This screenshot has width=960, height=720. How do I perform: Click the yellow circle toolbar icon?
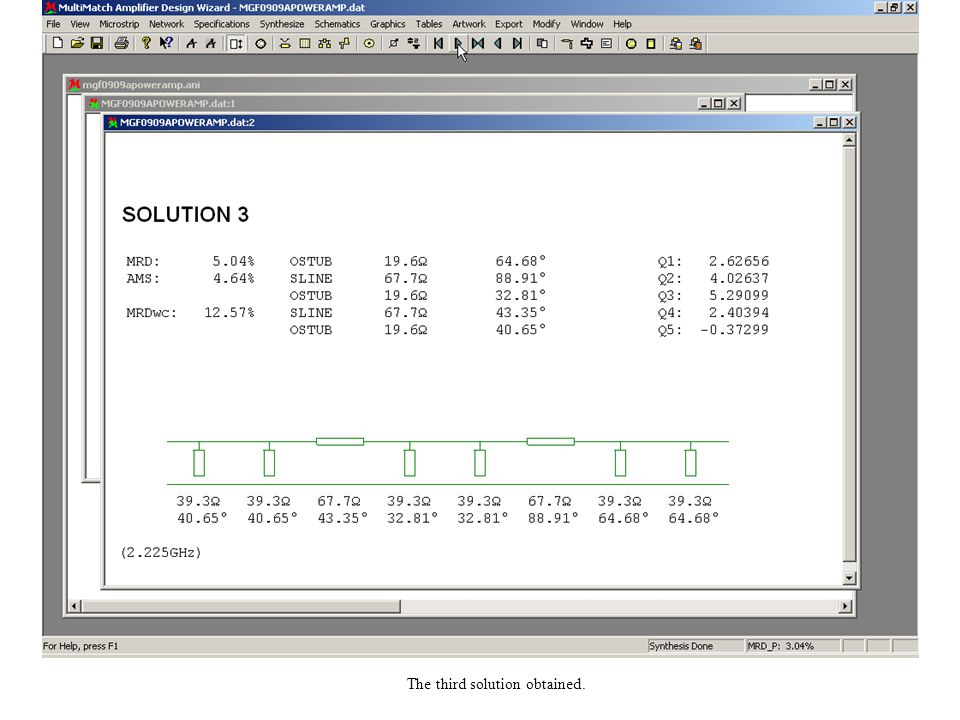tap(631, 43)
